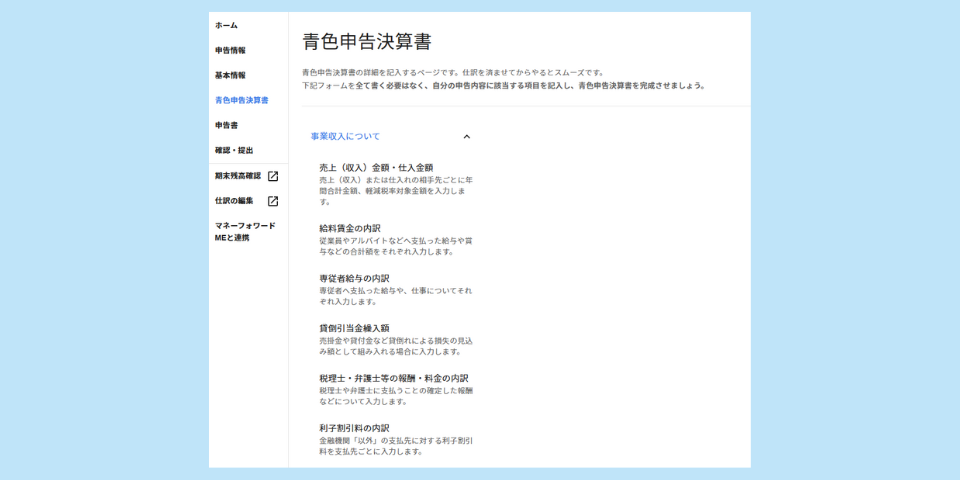Click the external link icon beside 期末残高確認

273,176
